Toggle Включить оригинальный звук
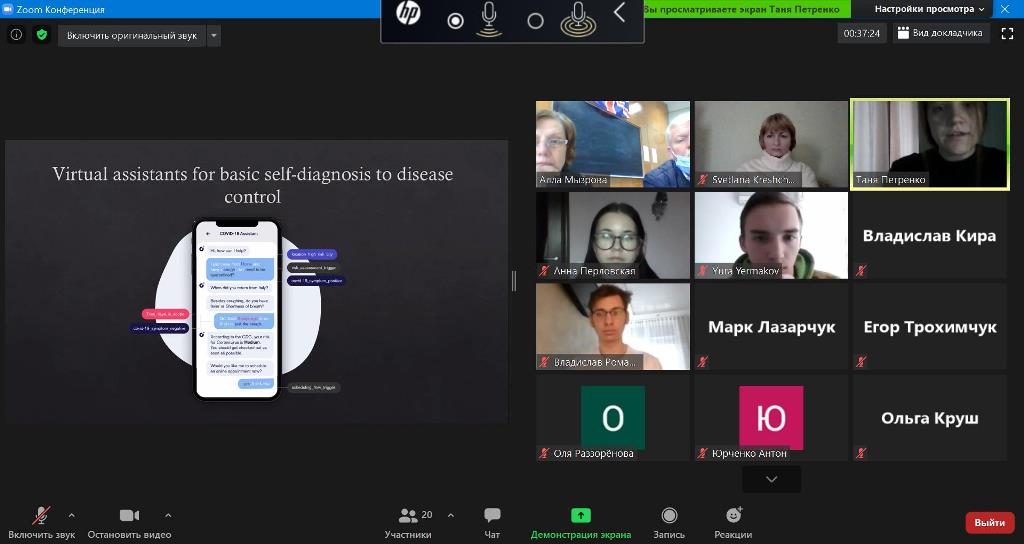 [x=131, y=35]
